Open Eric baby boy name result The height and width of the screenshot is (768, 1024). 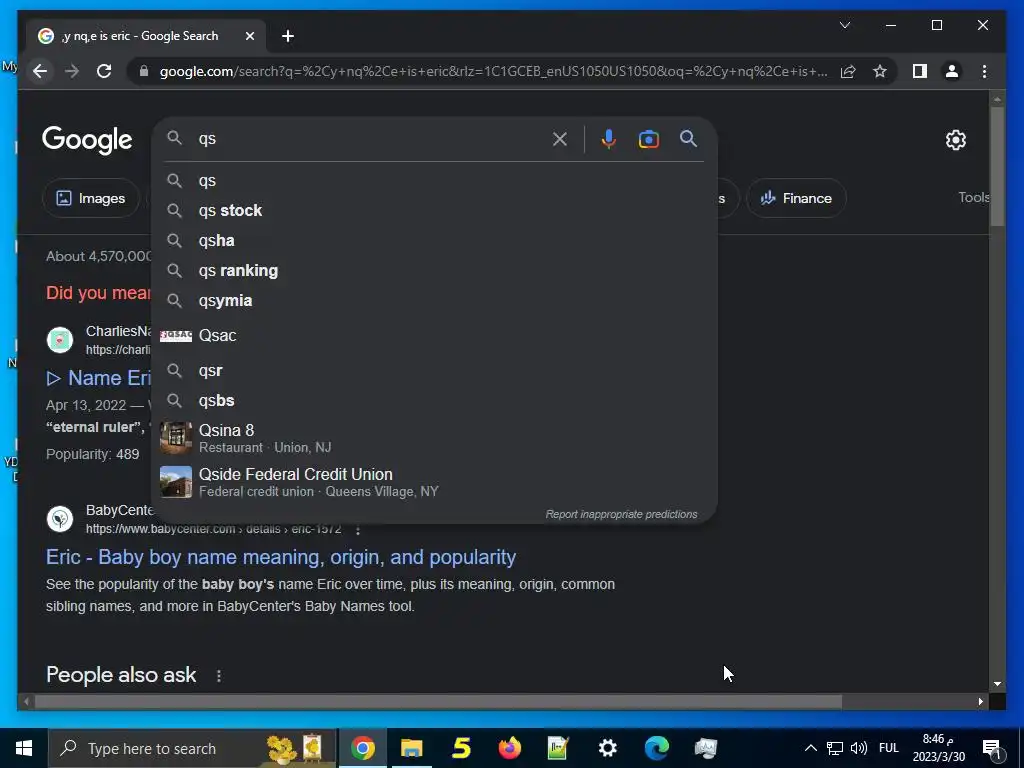(281, 557)
